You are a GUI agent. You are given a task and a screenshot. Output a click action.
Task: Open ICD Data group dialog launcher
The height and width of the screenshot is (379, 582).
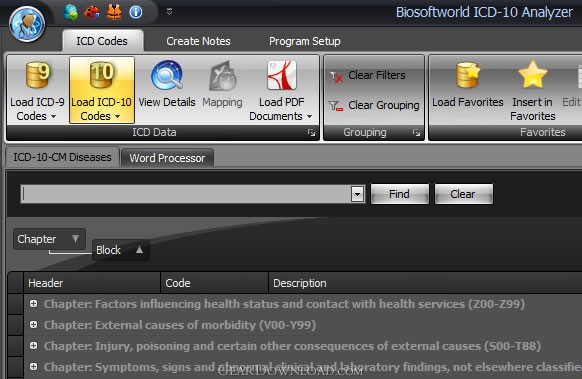[311, 133]
